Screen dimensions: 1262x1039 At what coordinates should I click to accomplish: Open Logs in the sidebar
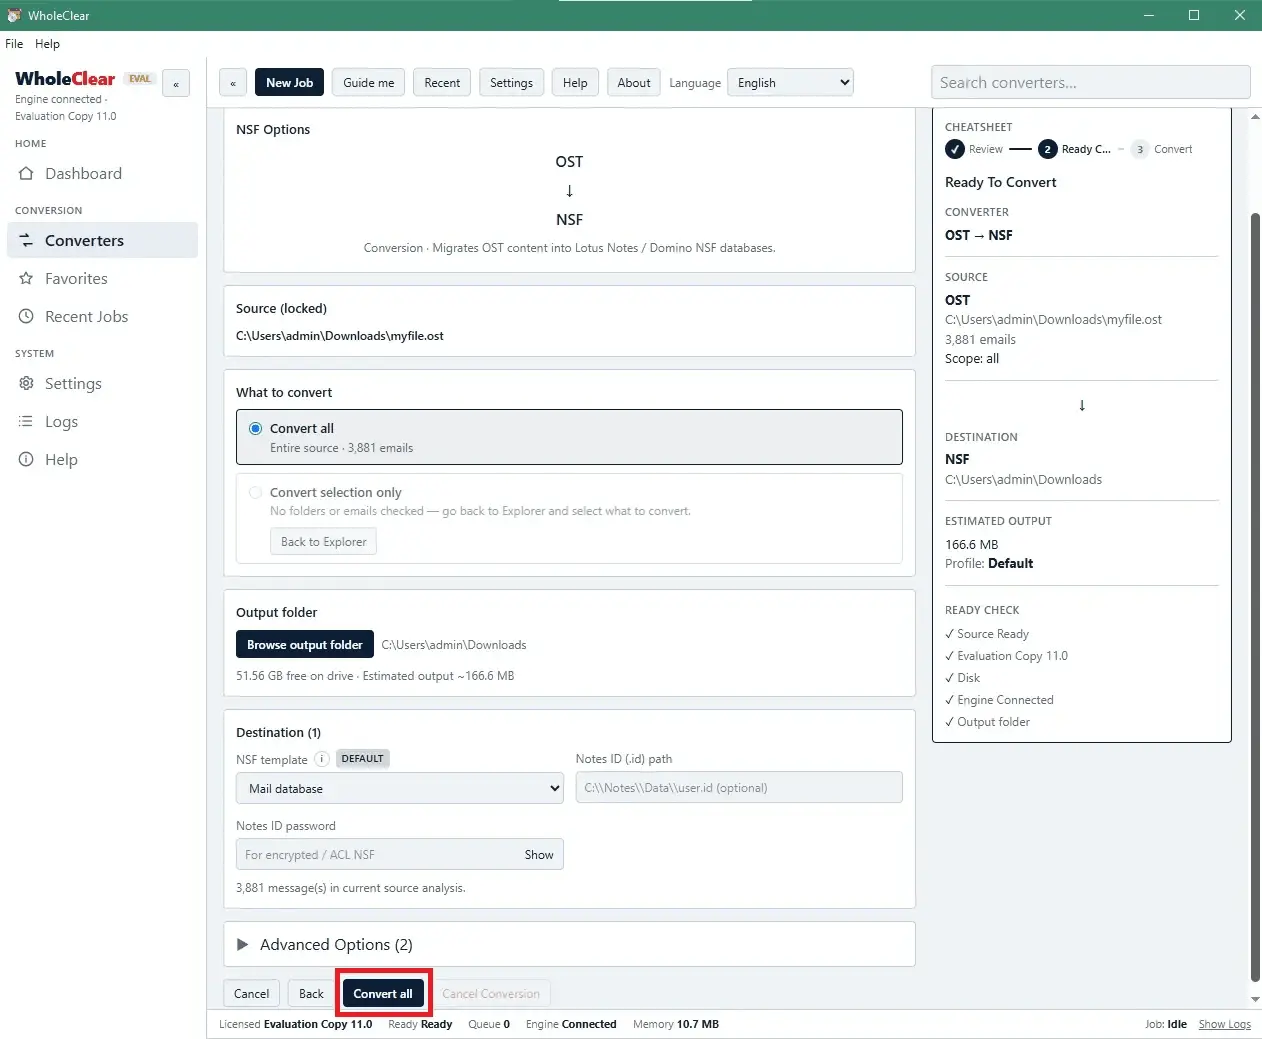(x=102, y=422)
